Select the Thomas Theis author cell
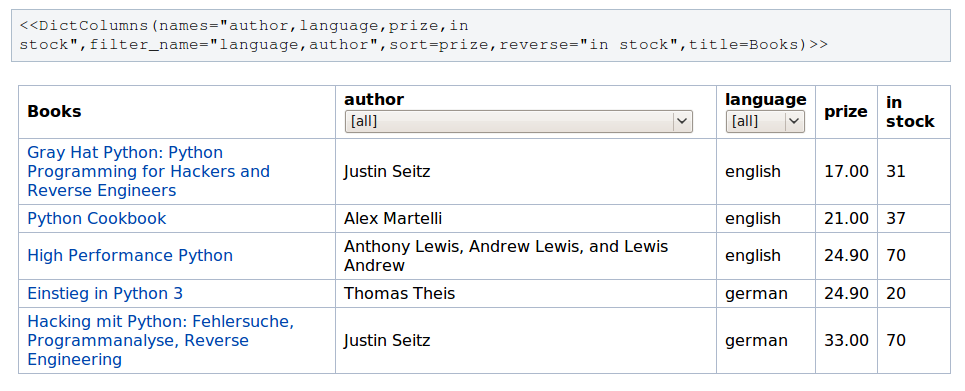 click(x=399, y=293)
